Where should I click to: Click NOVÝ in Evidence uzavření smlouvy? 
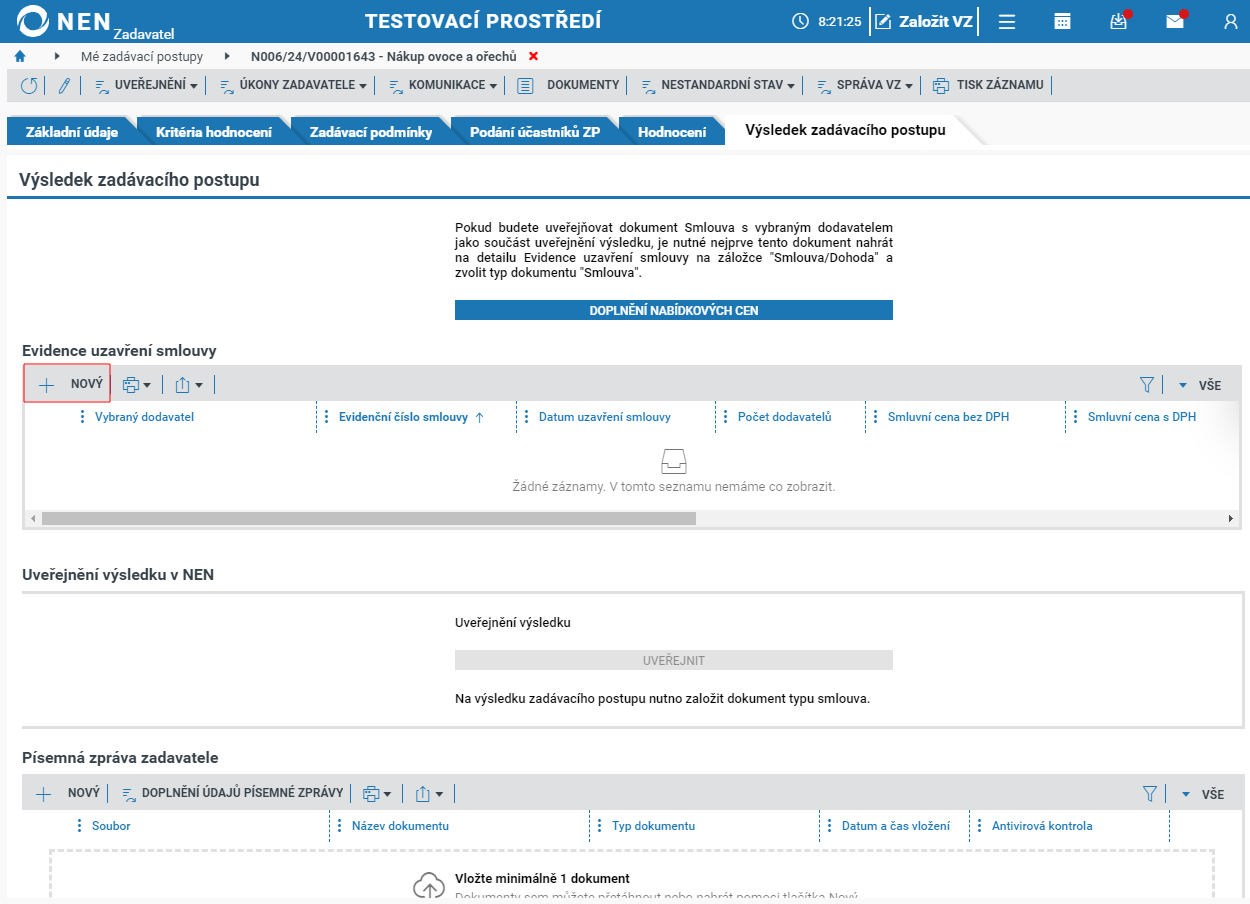(68, 384)
